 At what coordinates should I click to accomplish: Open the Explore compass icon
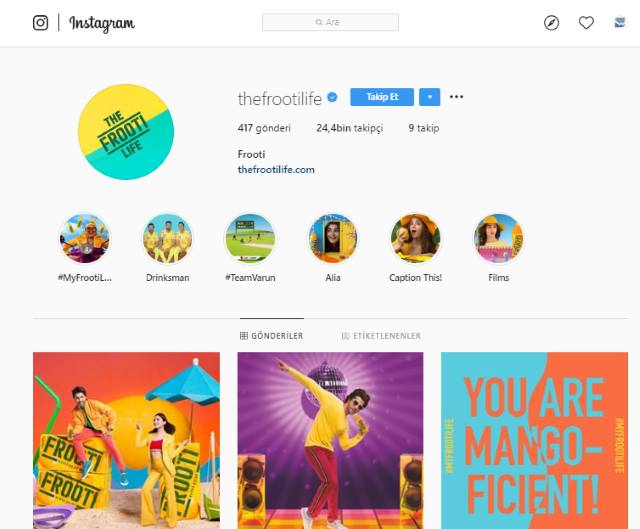(551, 23)
